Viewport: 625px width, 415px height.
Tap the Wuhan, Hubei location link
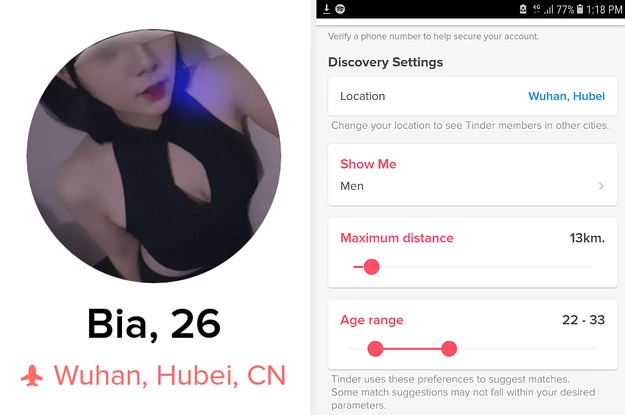click(566, 96)
